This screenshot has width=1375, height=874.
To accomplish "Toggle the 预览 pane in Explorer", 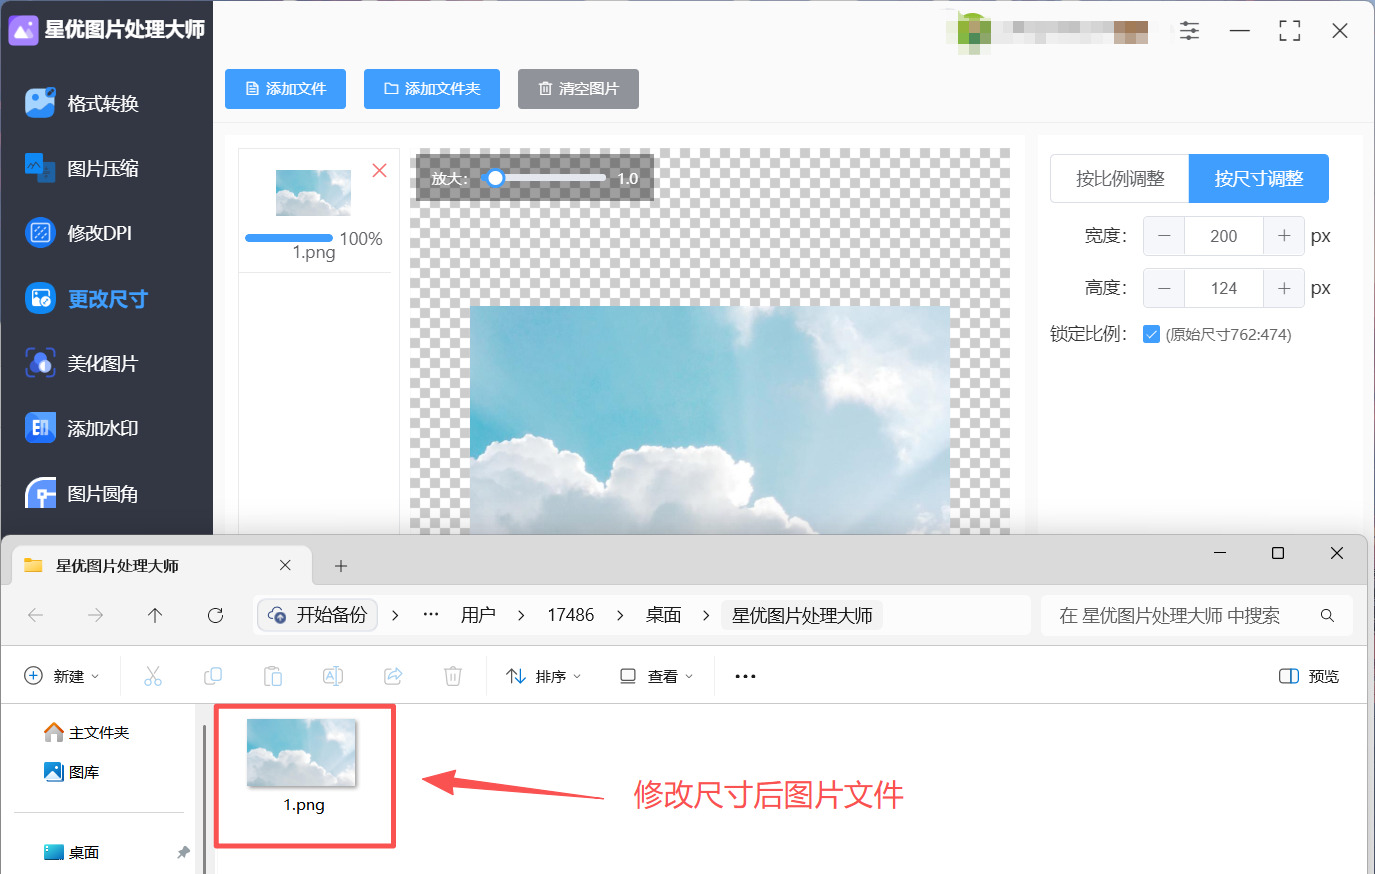I will [1309, 676].
